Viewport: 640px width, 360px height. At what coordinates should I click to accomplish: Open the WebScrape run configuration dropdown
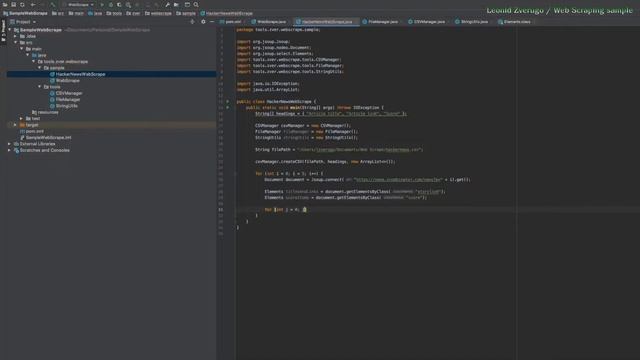pos(78,5)
